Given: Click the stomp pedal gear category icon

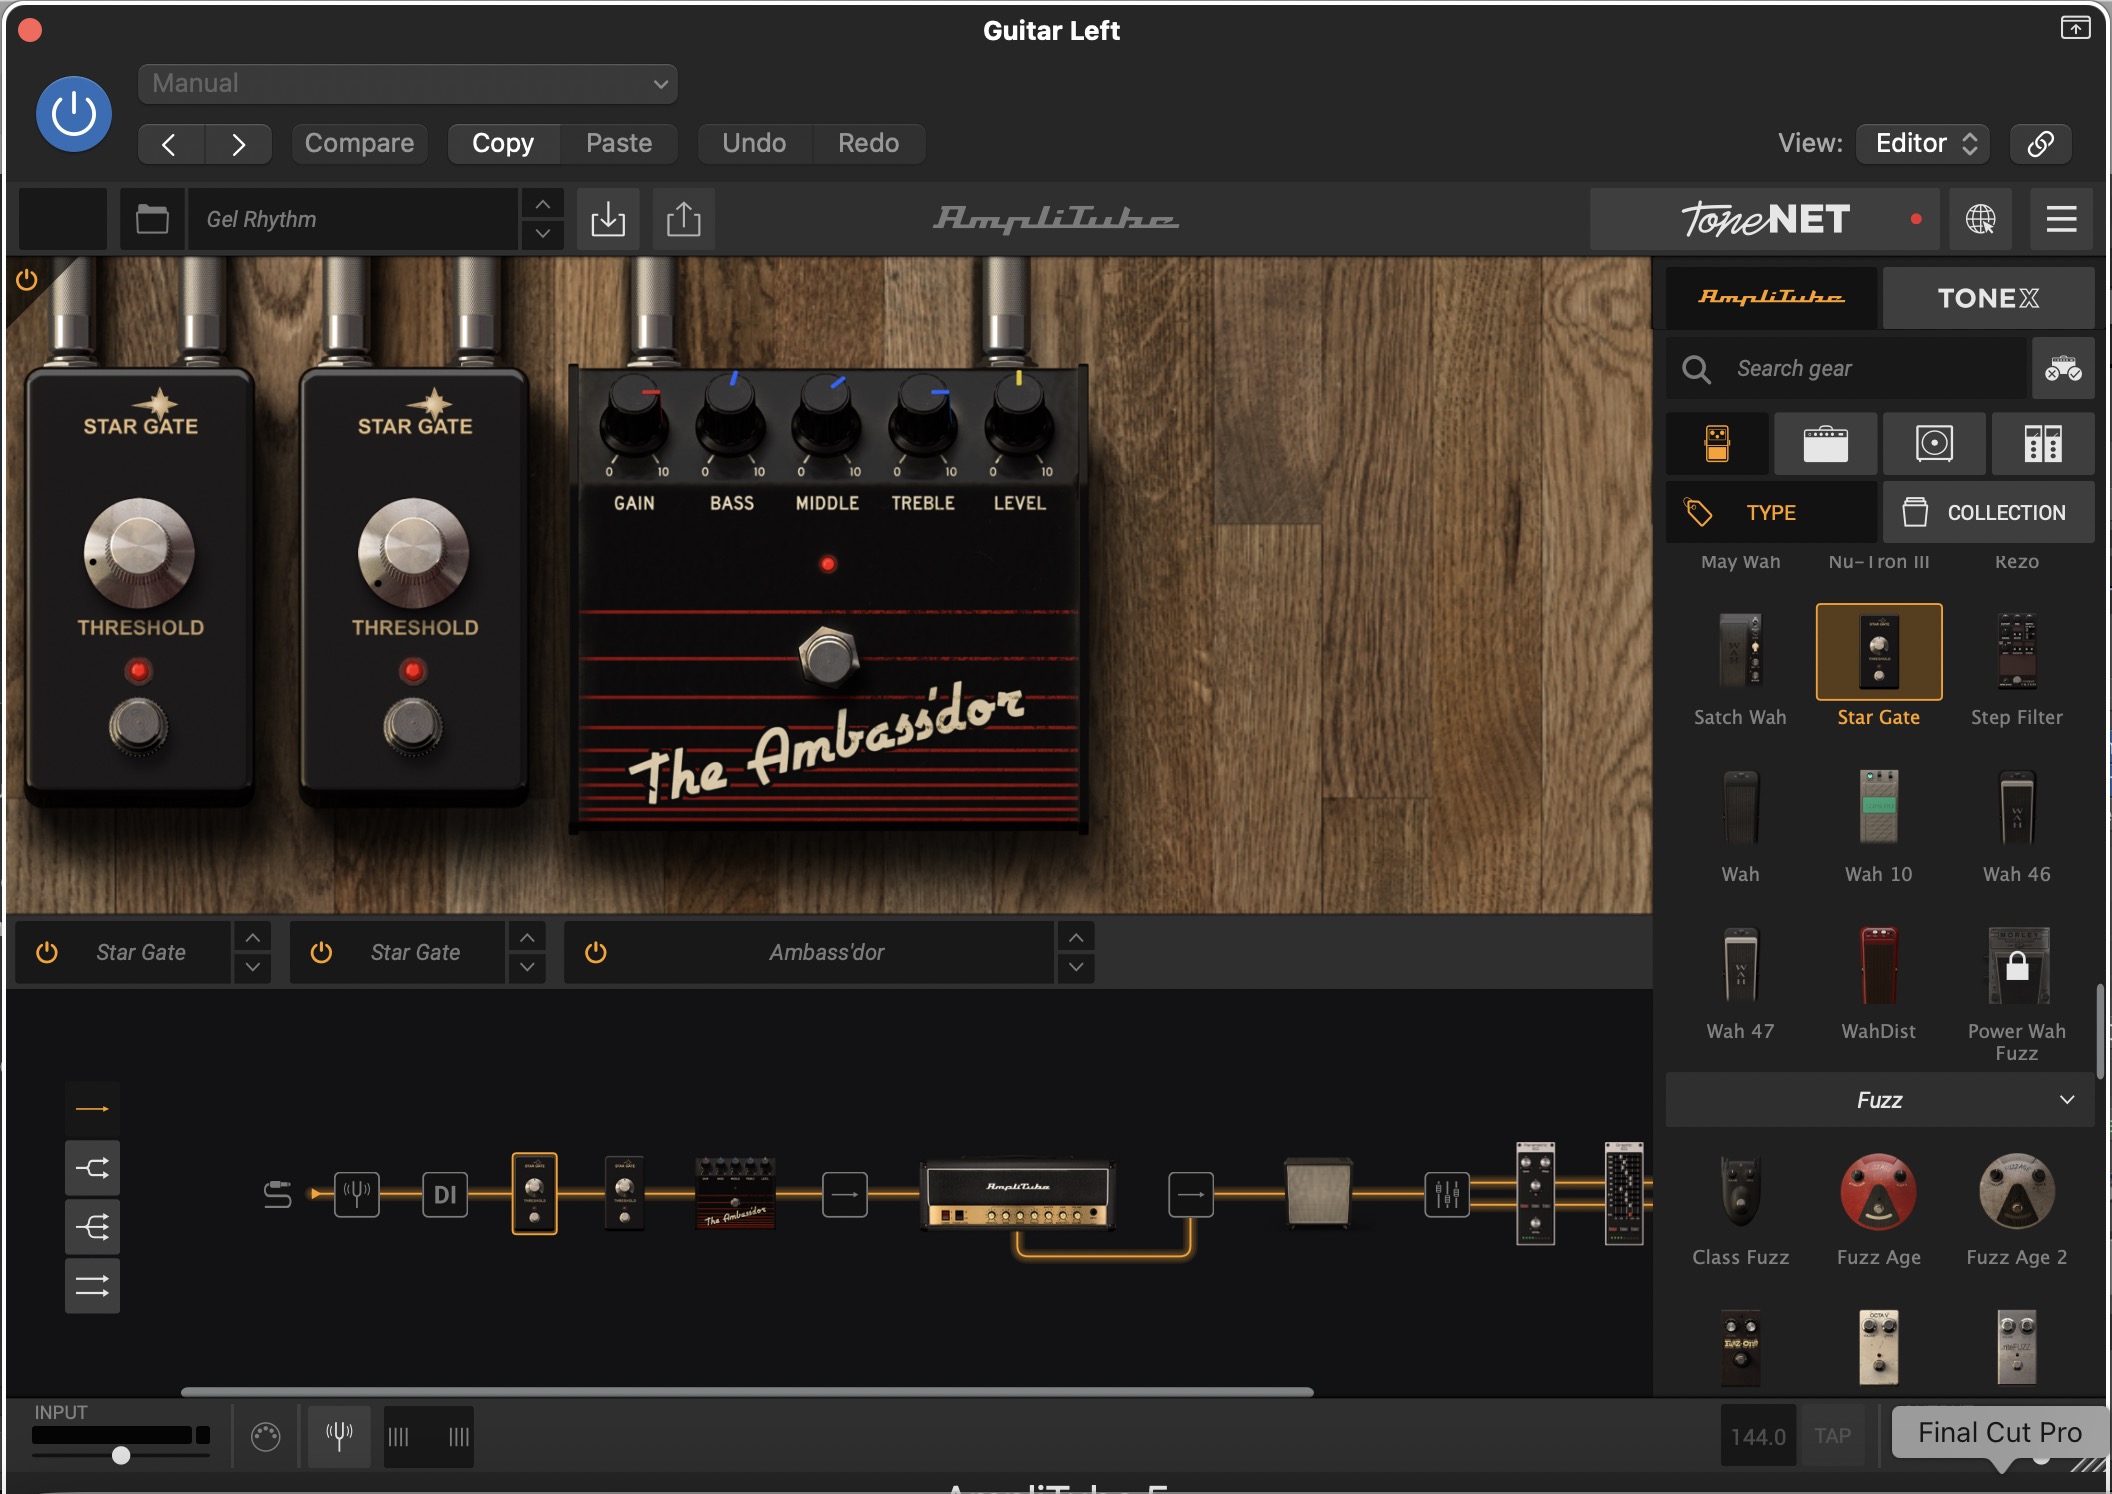Looking at the screenshot, I should (1716, 443).
